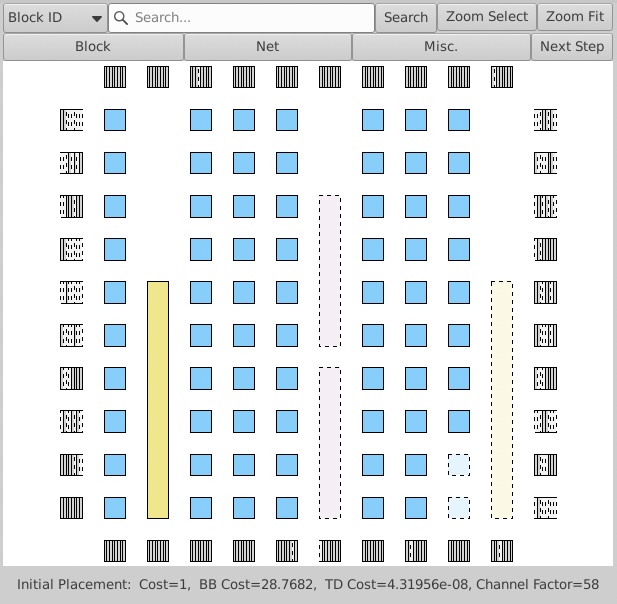Image resolution: width=617 pixels, height=604 pixels.
Task: Activate Zoom Select
Action: 487,17
